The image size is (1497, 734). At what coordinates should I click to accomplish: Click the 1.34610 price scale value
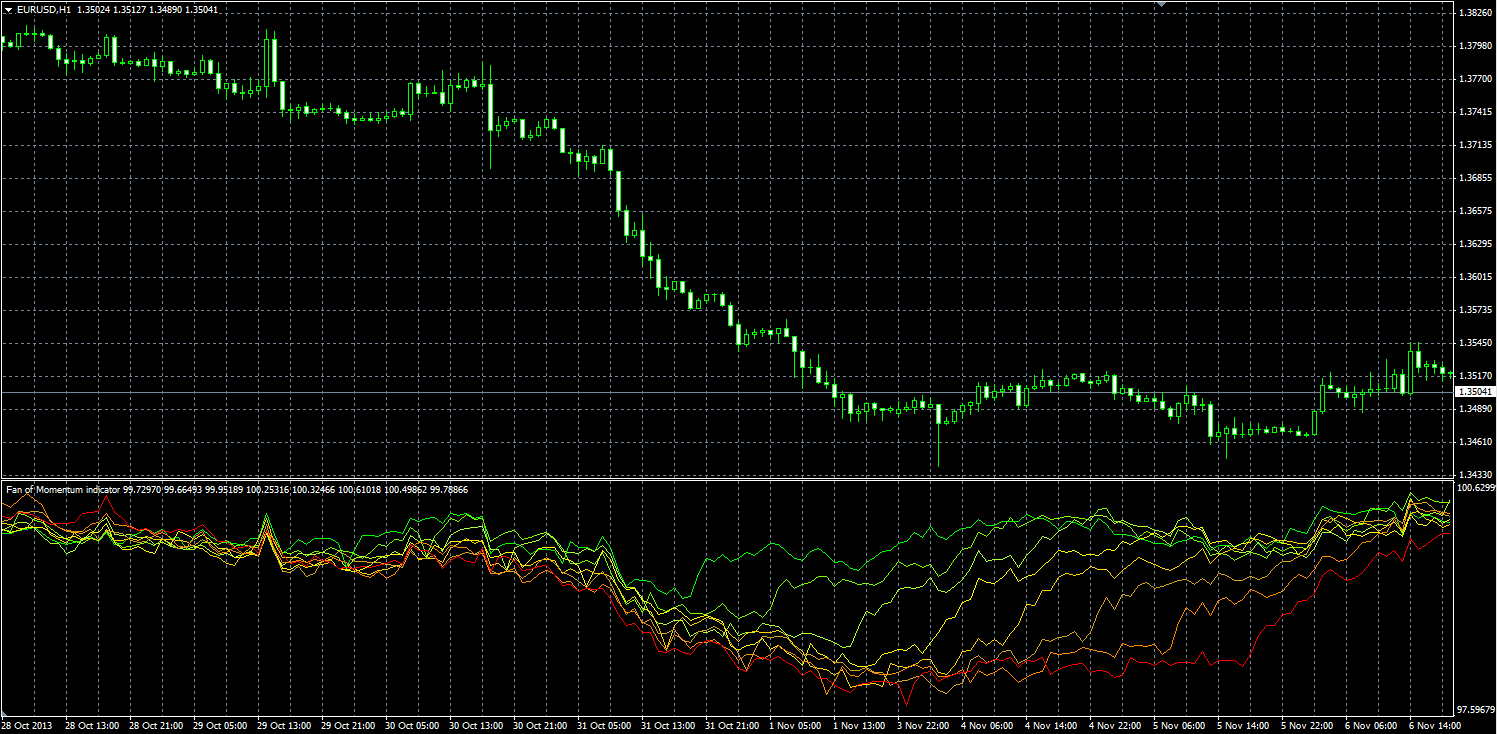(x=1476, y=442)
